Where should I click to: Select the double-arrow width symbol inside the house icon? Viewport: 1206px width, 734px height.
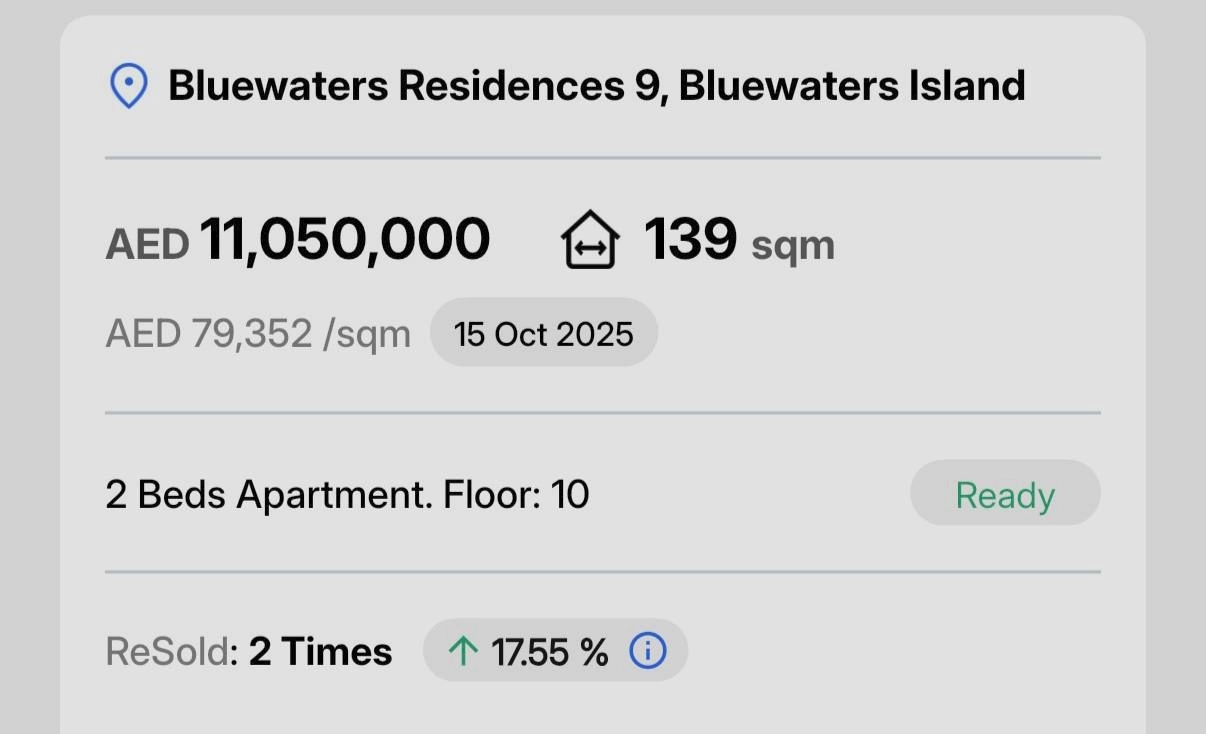[x=592, y=247]
